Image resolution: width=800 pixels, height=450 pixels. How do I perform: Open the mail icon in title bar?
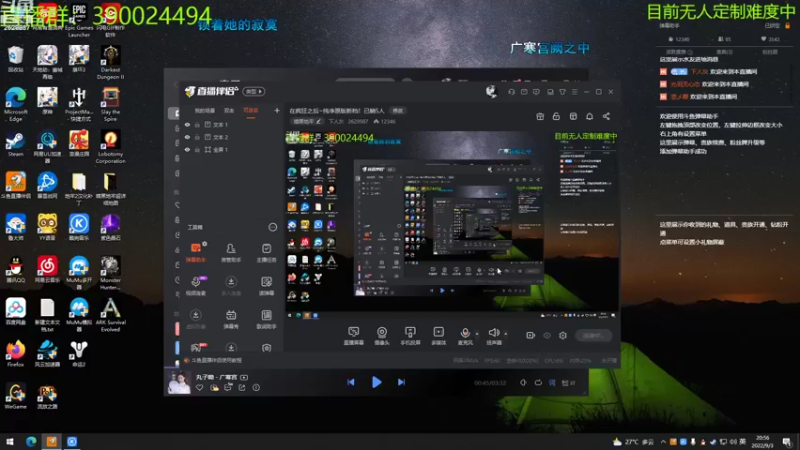(524, 92)
